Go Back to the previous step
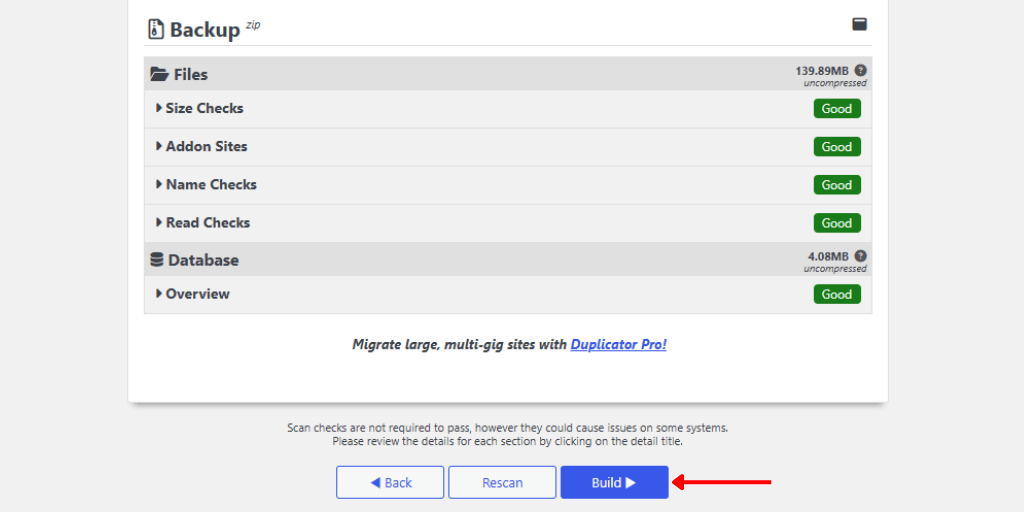This screenshot has width=1024, height=512. [x=390, y=483]
